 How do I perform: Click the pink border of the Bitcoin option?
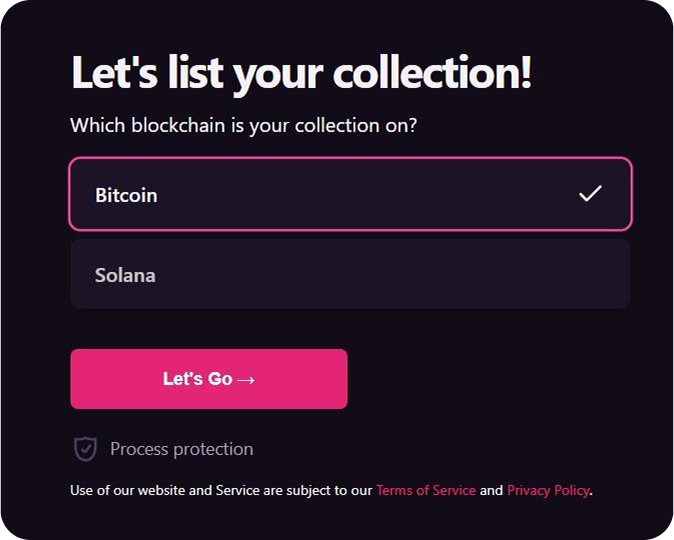coord(350,158)
